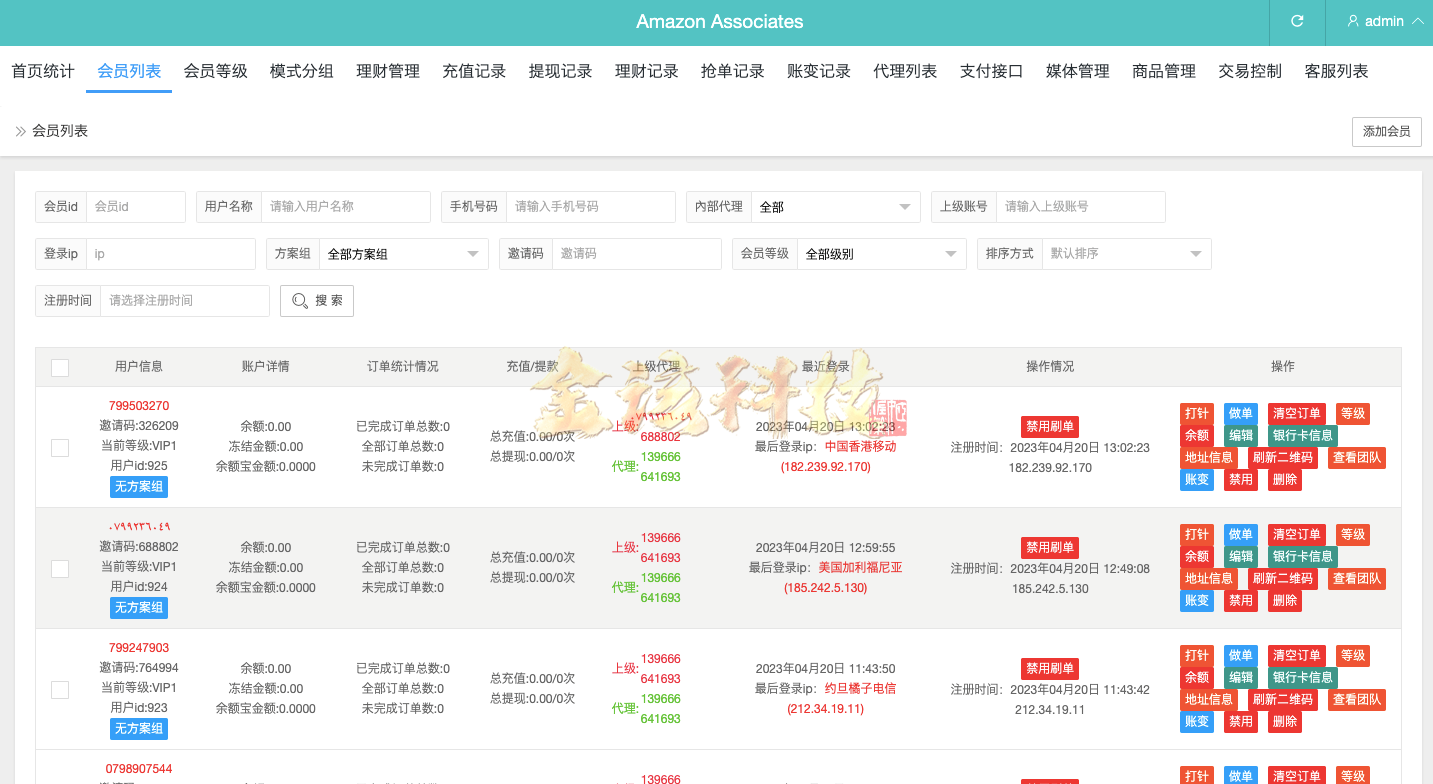The width and height of the screenshot is (1433, 784).
Task: Click 银行卡信息 for user 799247903
Action: 1301,677
